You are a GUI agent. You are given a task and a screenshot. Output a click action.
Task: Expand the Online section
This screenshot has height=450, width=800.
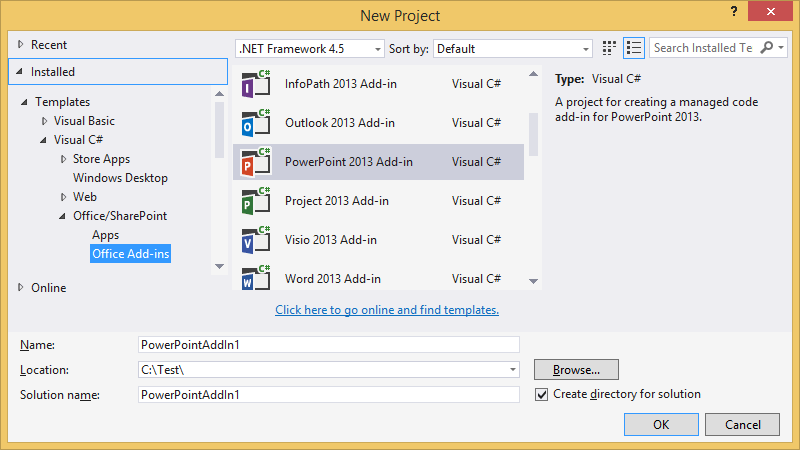[22, 288]
